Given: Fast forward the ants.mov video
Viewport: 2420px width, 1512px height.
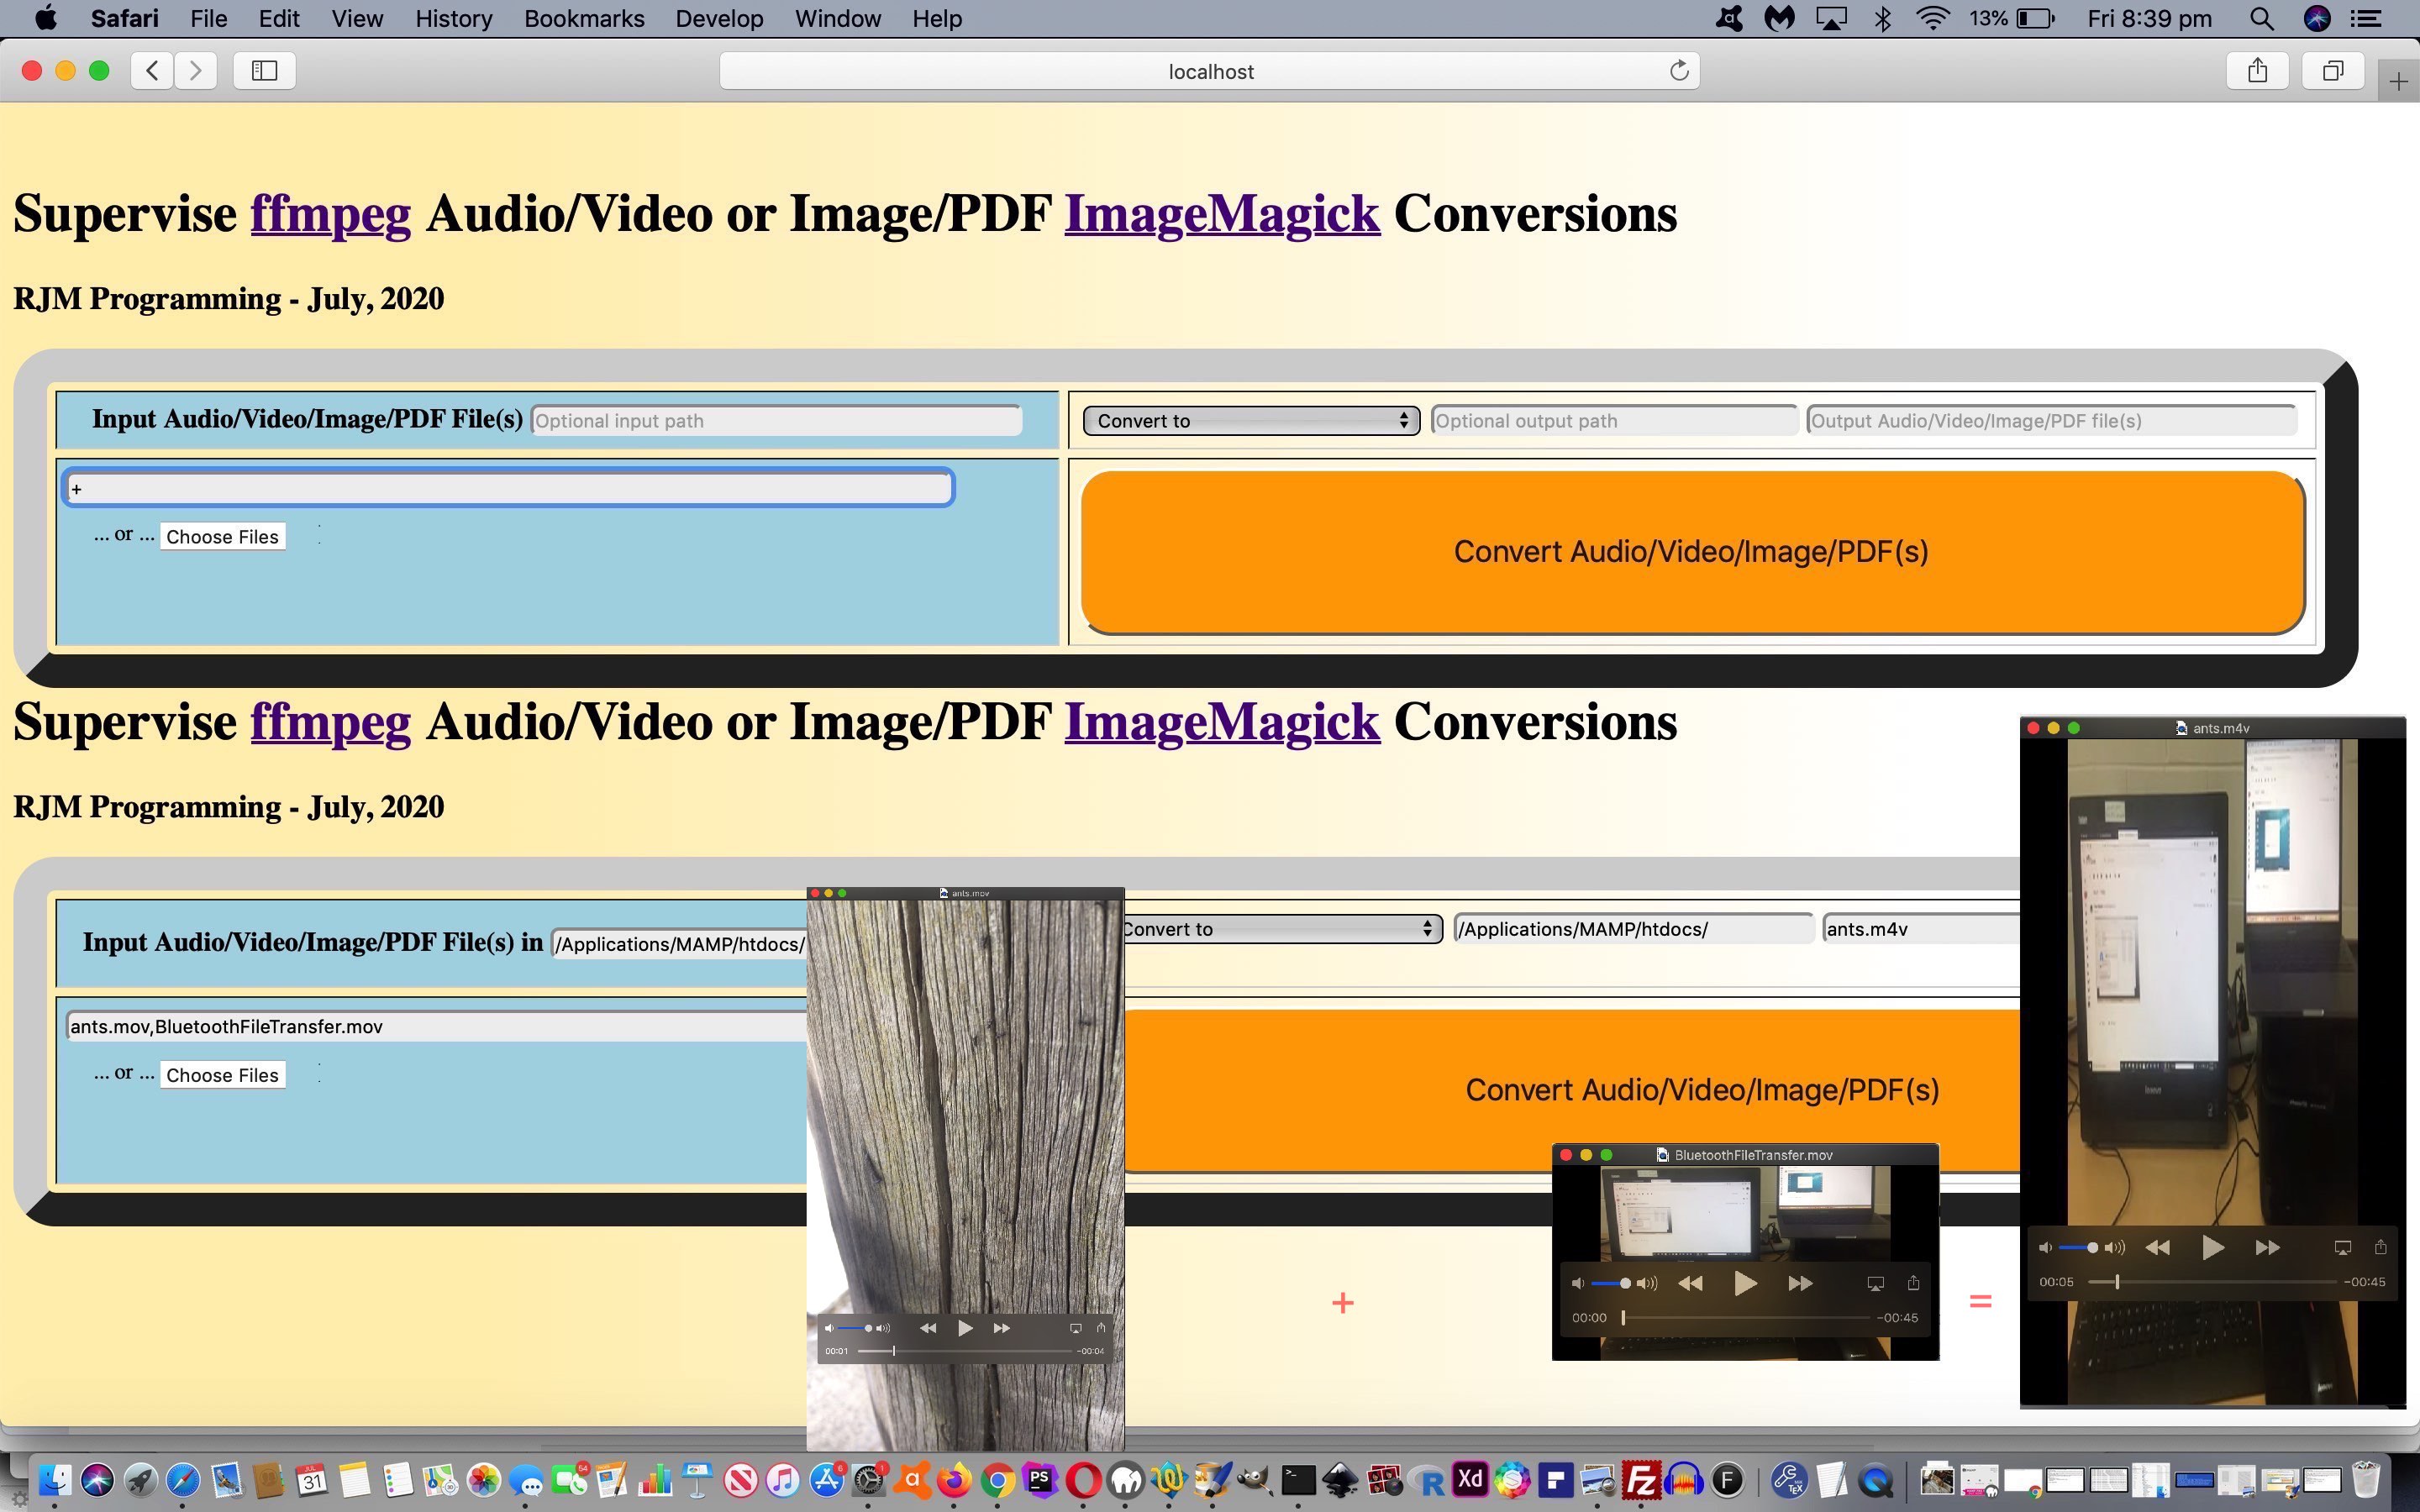Looking at the screenshot, I should pos(1001,1328).
